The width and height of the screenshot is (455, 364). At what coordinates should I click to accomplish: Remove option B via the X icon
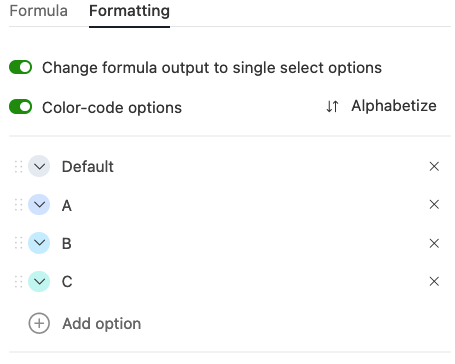(x=434, y=243)
